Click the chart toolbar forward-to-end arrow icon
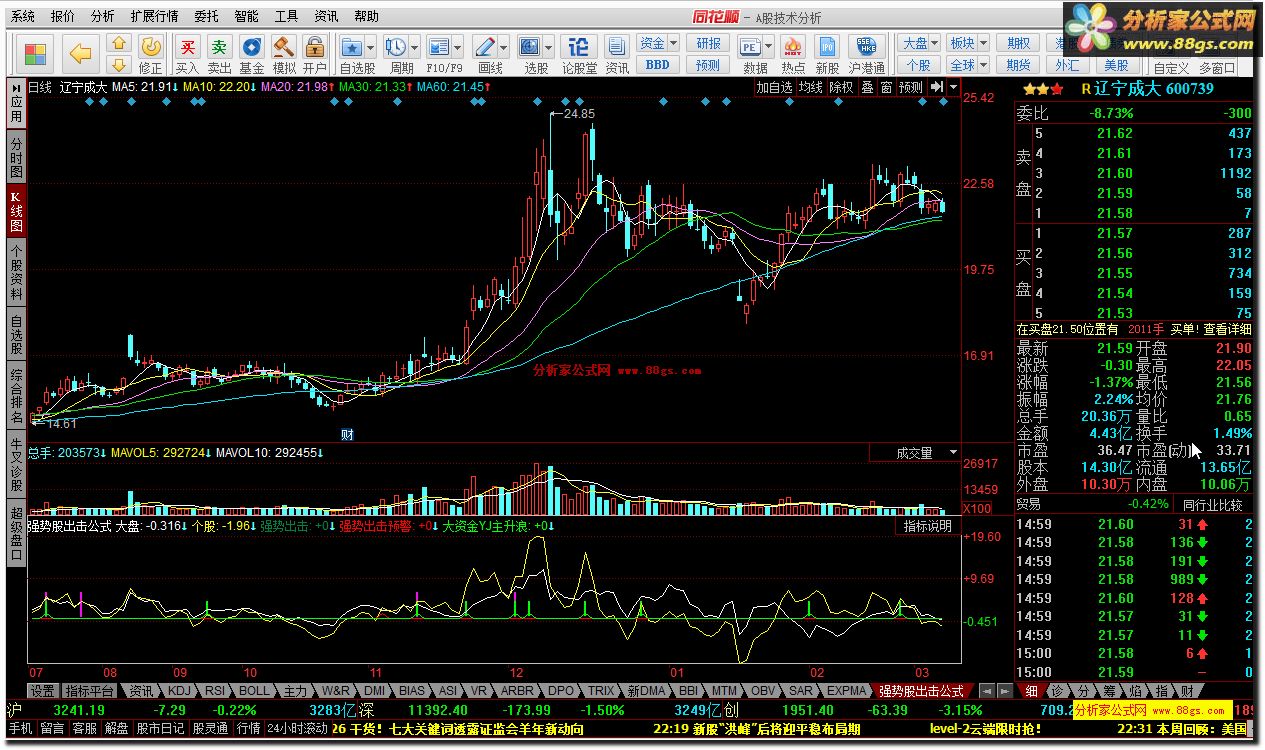Viewport: 1265px width, 750px height. pyautogui.click(x=937, y=88)
